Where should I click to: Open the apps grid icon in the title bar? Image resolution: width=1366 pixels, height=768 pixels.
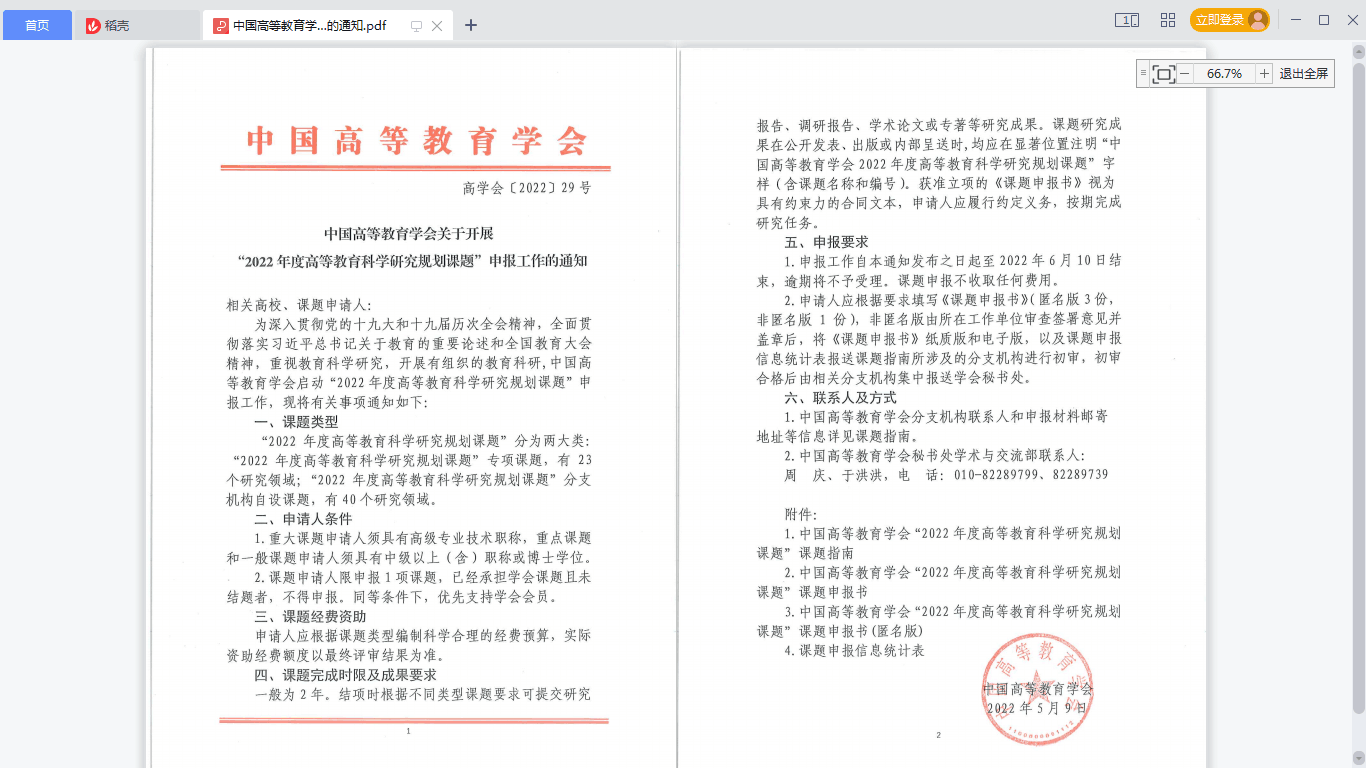coord(1167,20)
